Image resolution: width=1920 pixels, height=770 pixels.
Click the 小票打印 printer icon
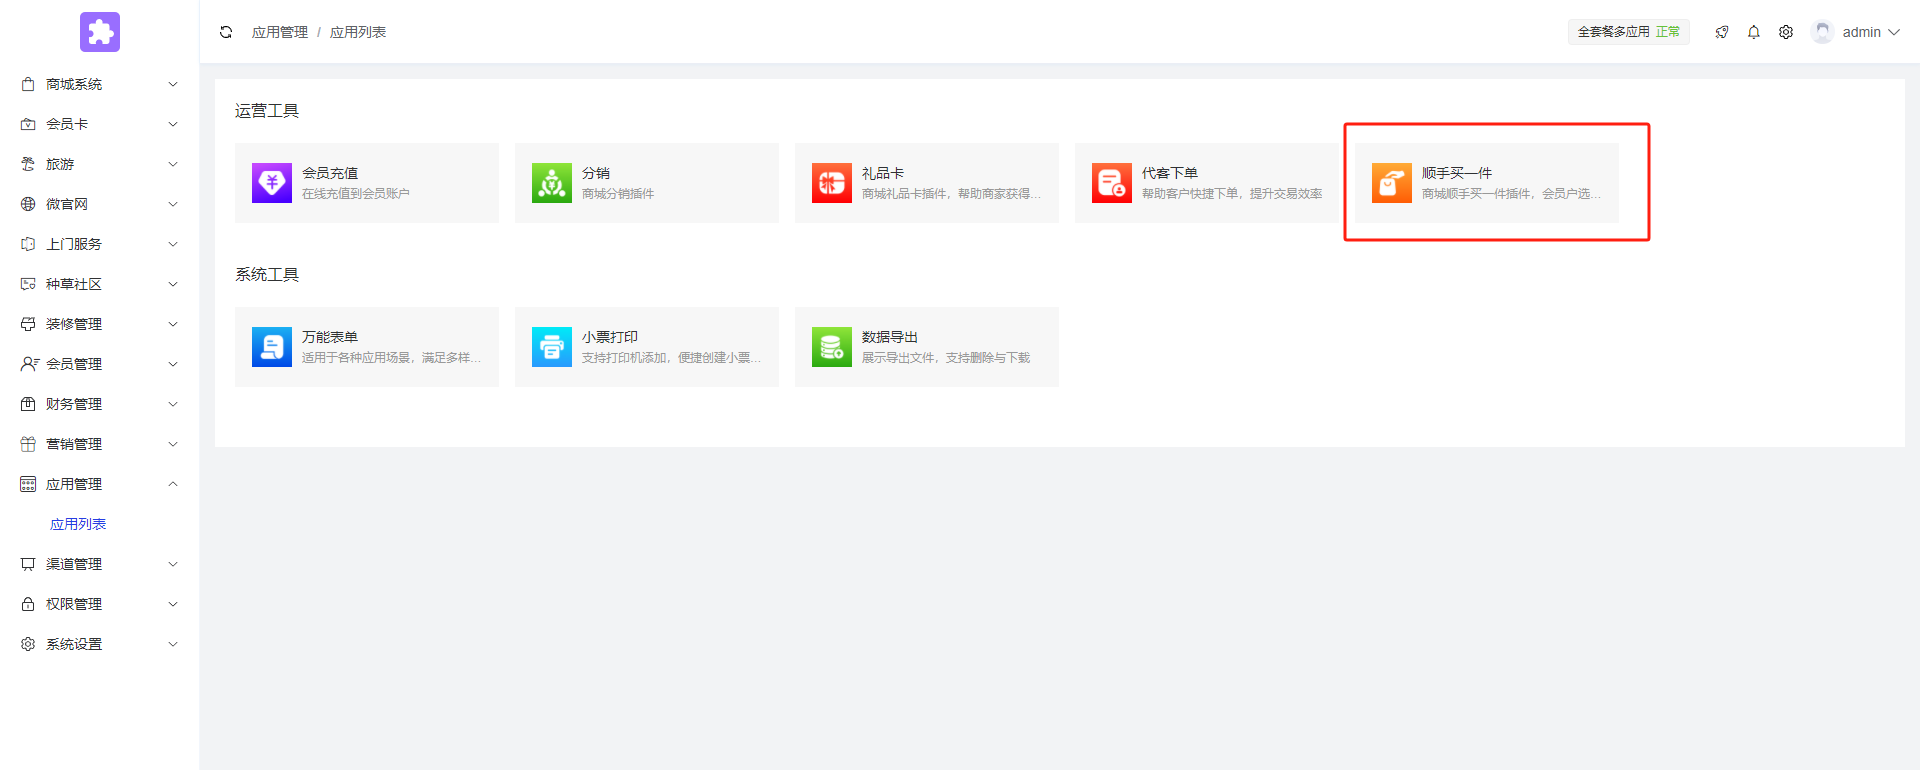[552, 347]
